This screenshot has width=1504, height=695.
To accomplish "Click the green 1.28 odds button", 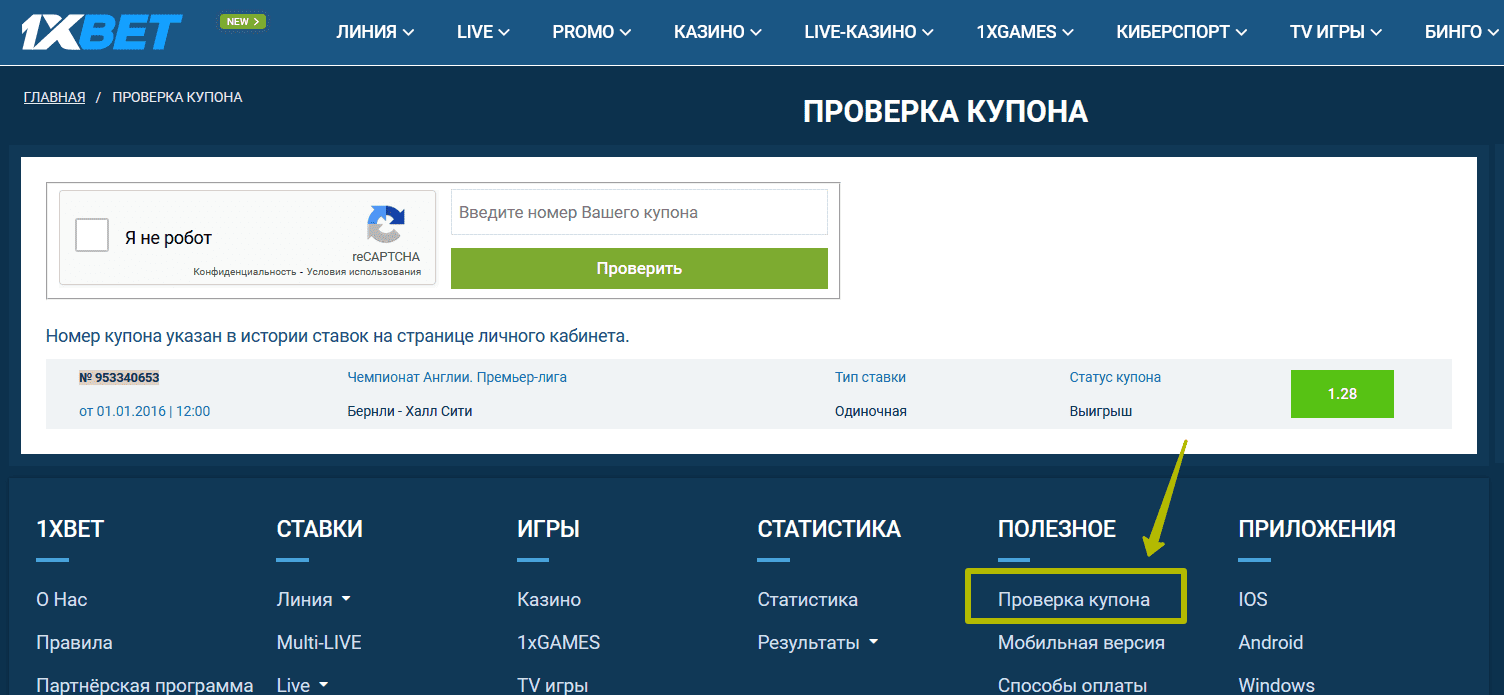I will (1341, 394).
